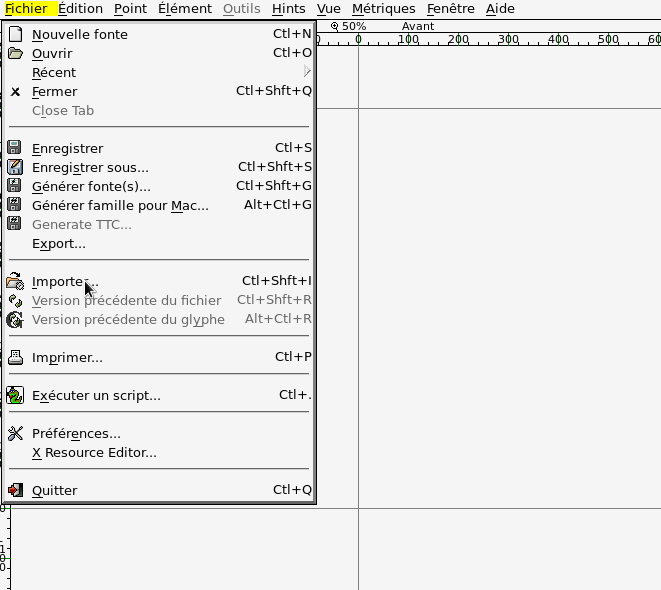Screen dimensions: 661x590
Task: Click the Exécuter un script icon
Action: [x=15, y=395]
